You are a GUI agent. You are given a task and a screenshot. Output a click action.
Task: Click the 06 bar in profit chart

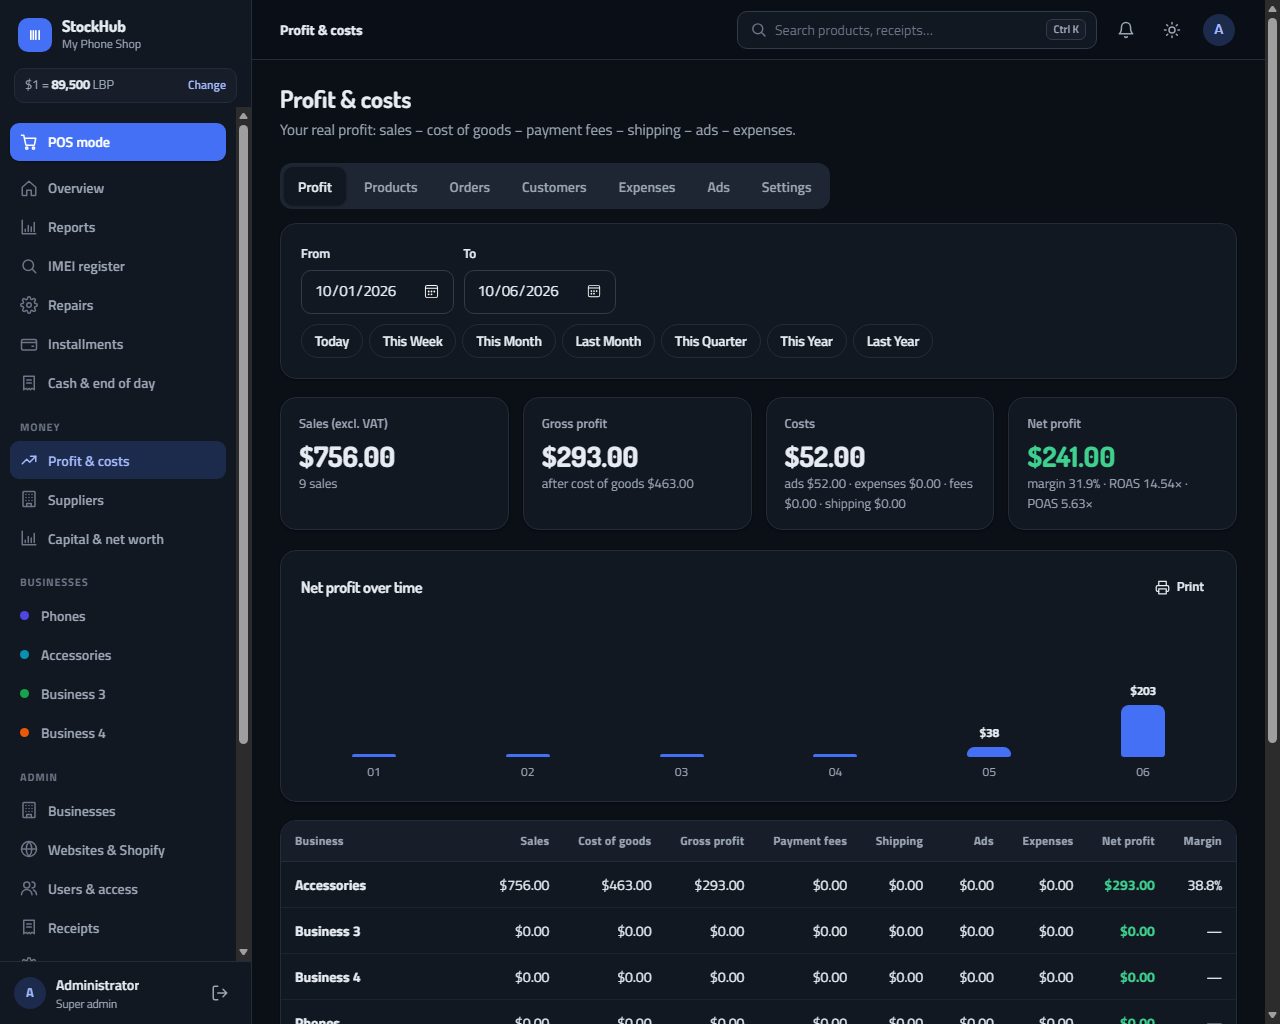point(1143,731)
